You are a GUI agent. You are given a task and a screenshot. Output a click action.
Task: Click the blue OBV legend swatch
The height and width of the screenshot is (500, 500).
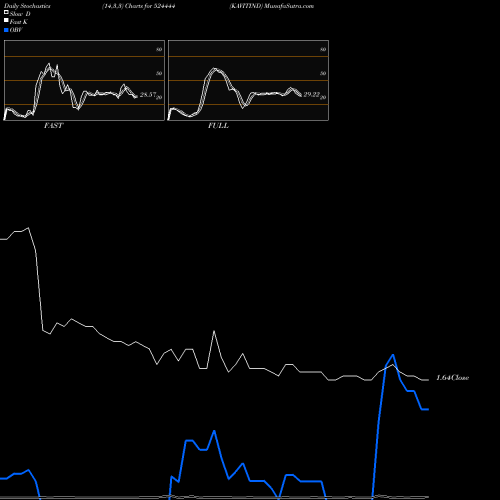coord(6,30)
